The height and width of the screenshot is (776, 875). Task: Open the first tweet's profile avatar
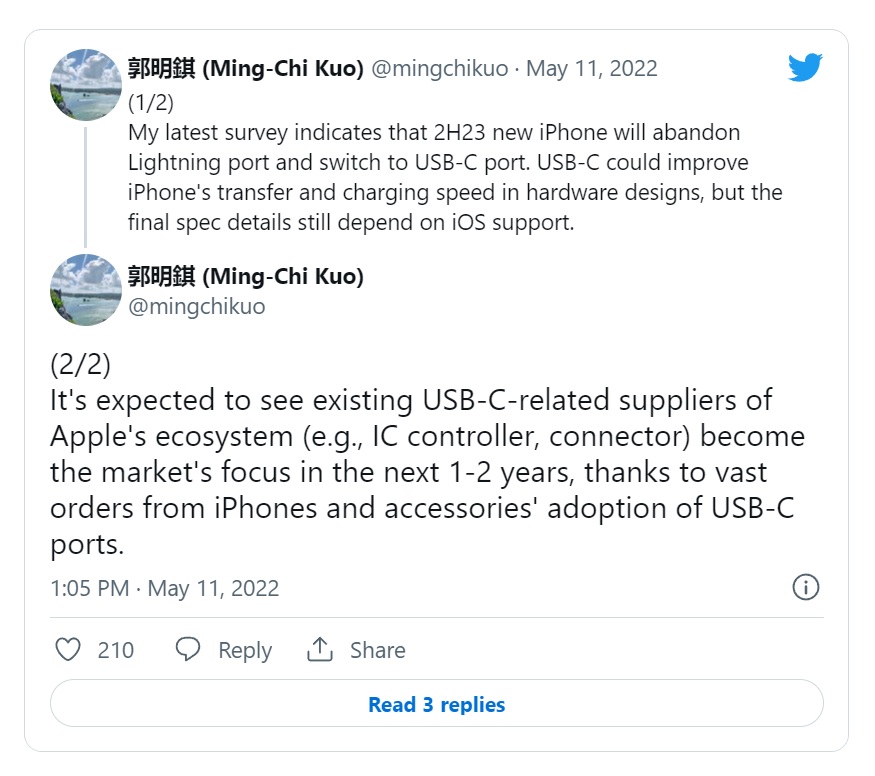coord(86,85)
